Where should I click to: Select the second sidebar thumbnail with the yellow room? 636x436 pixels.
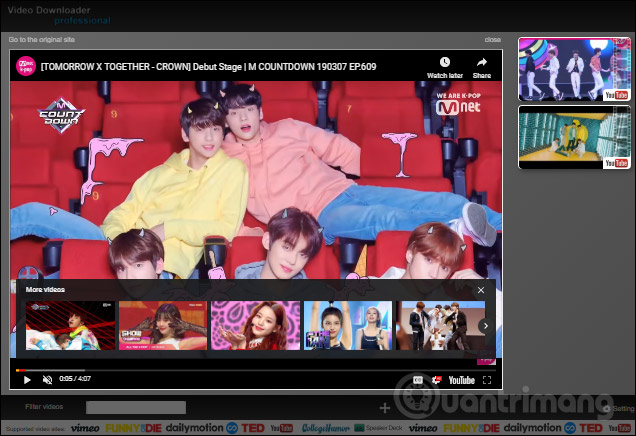coord(574,137)
